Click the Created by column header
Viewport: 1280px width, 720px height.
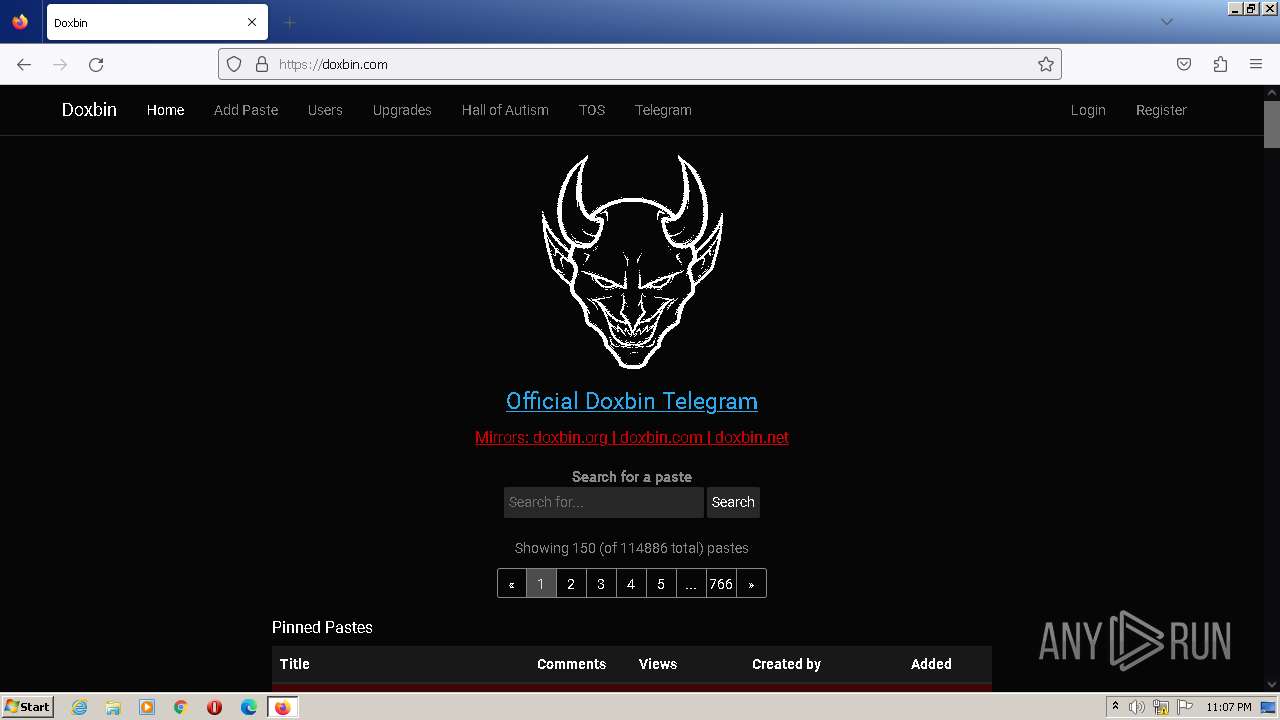pos(786,664)
